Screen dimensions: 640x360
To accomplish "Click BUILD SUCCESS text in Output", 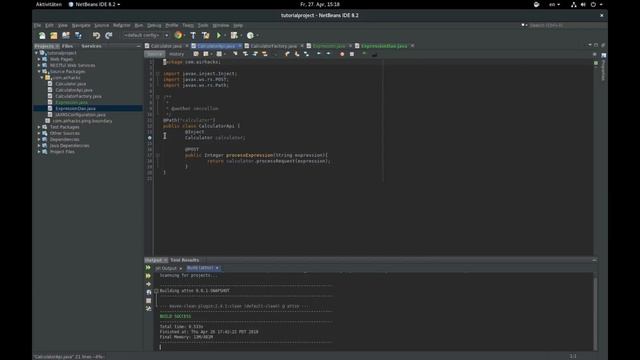I will [176, 316].
